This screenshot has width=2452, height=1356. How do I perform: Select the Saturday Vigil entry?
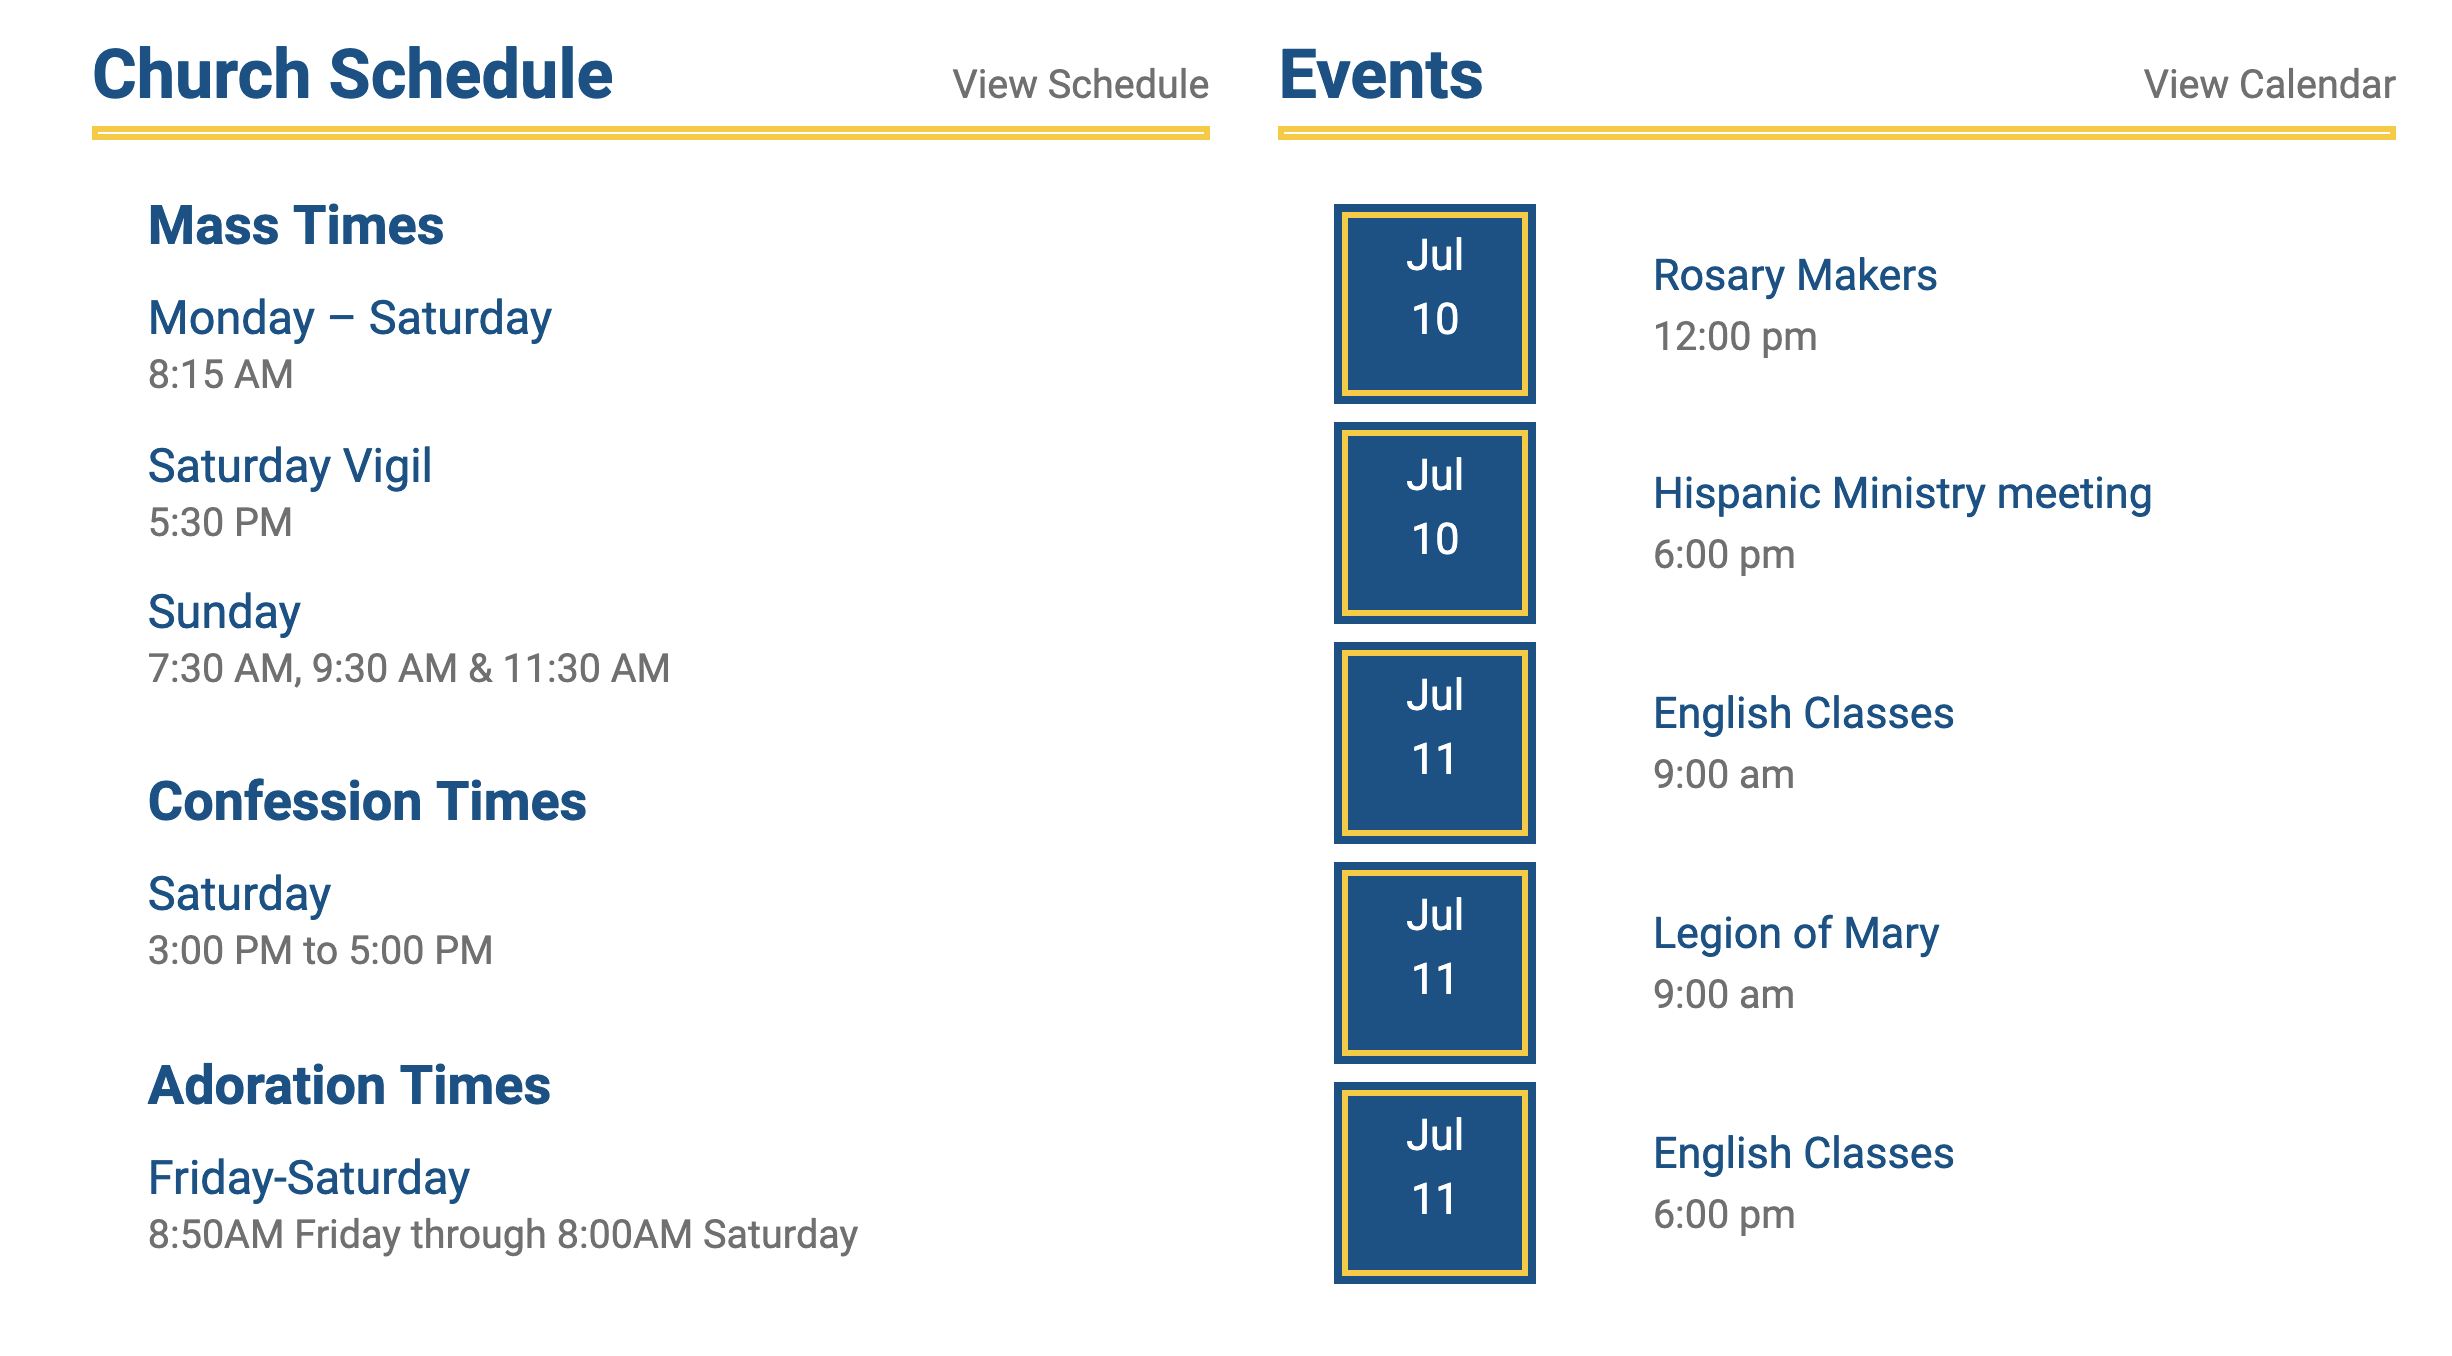tap(289, 467)
